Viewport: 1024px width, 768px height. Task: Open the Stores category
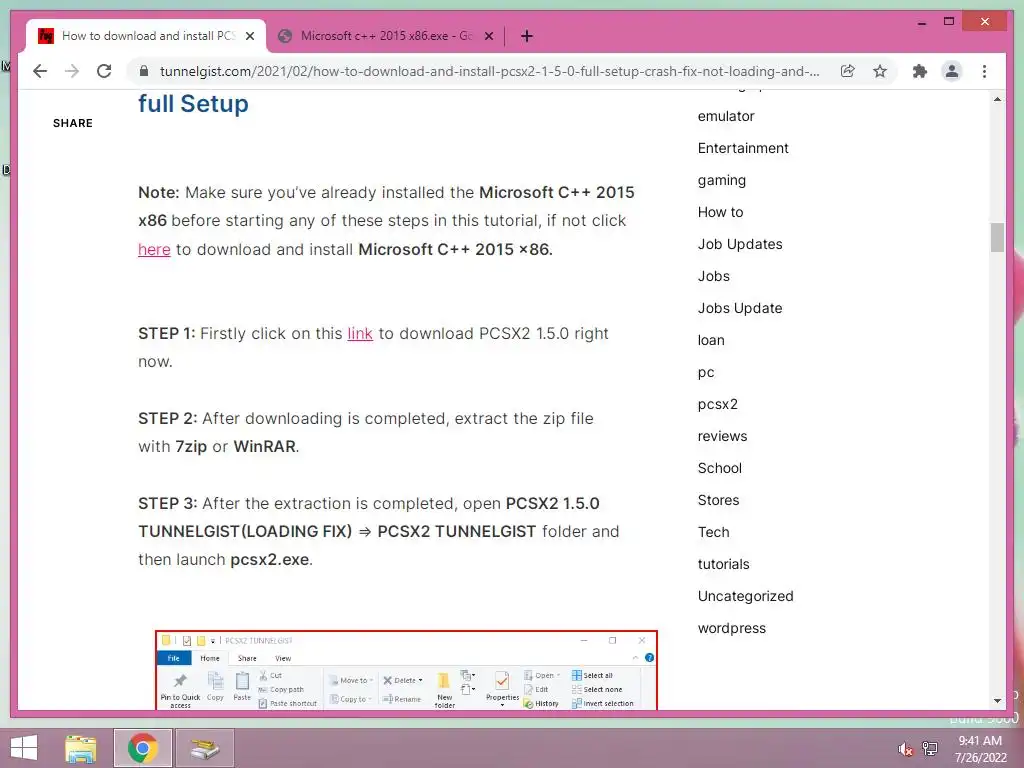coord(718,500)
